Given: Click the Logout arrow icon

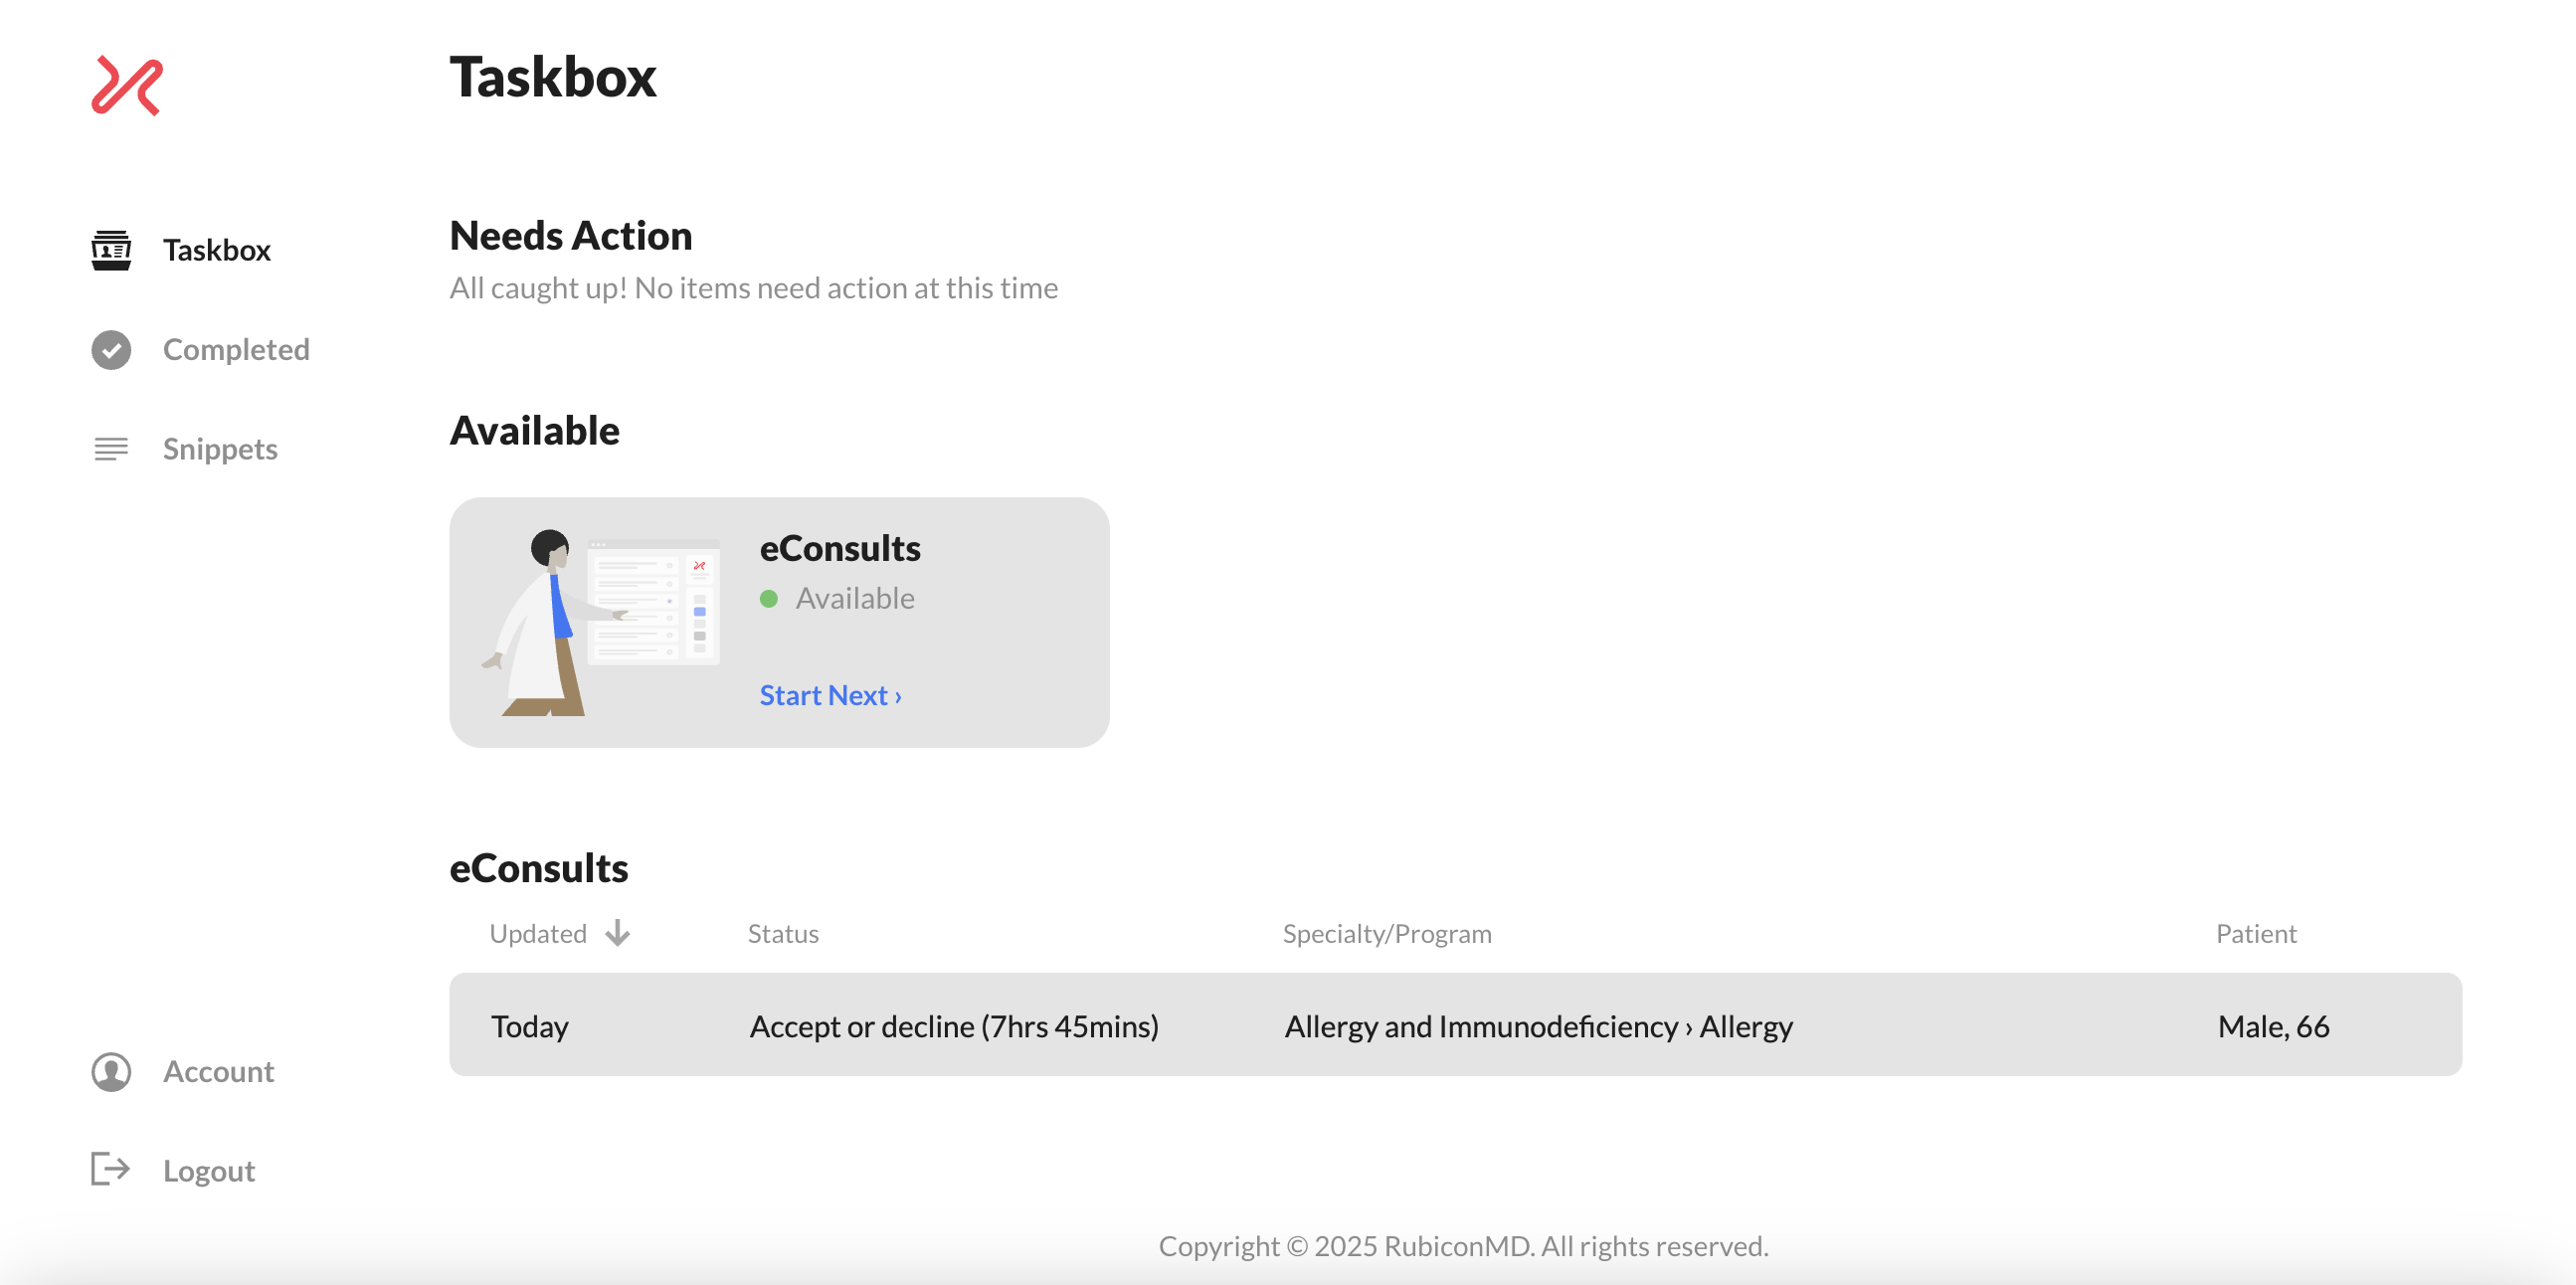Looking at the screenshot, I should pos(111,1170).
